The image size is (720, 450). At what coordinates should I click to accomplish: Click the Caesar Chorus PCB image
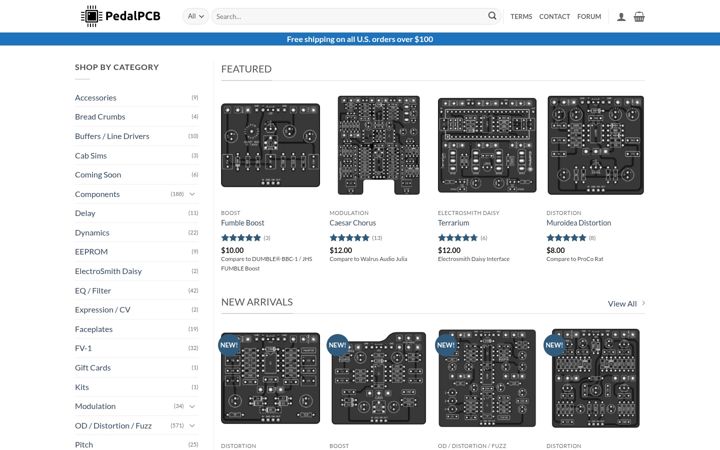[379, 145]
